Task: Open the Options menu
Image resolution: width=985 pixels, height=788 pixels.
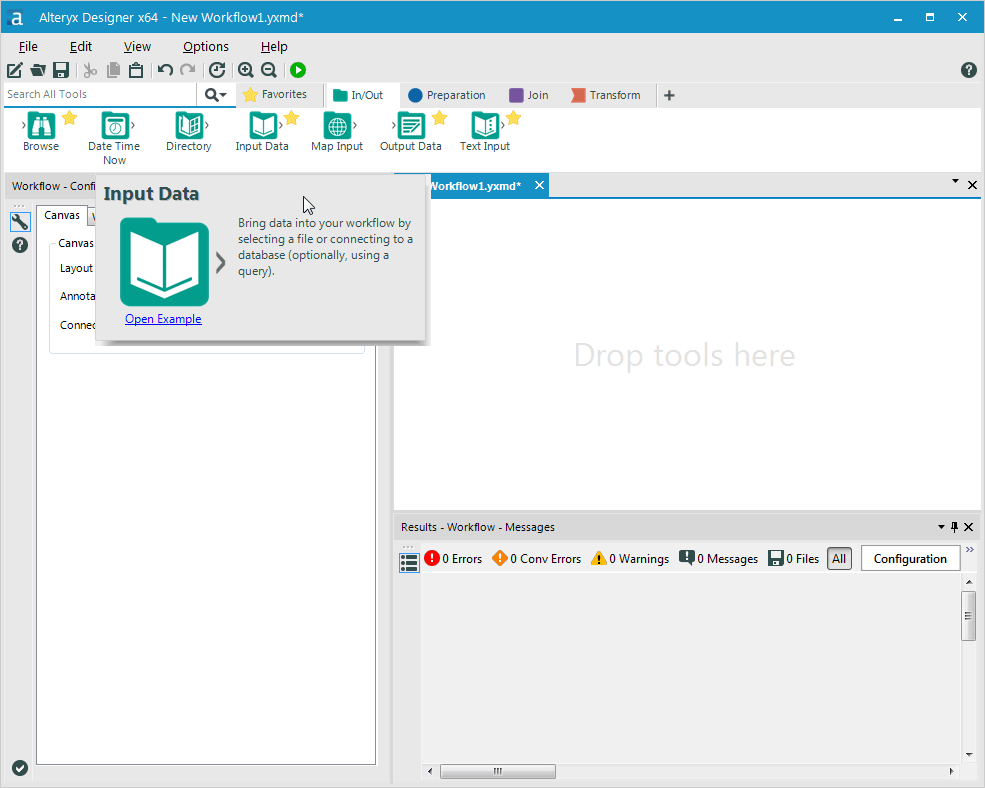Action: (x=205, y=47)
